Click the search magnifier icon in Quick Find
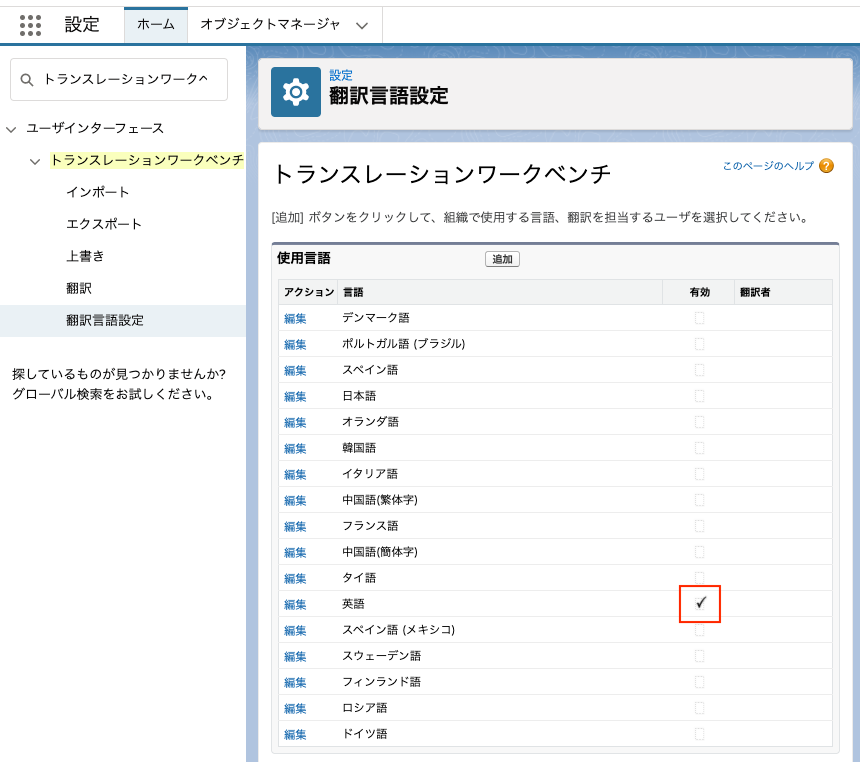Image resolution: width=860 pixels, height=762 pixels. point(27,80)
